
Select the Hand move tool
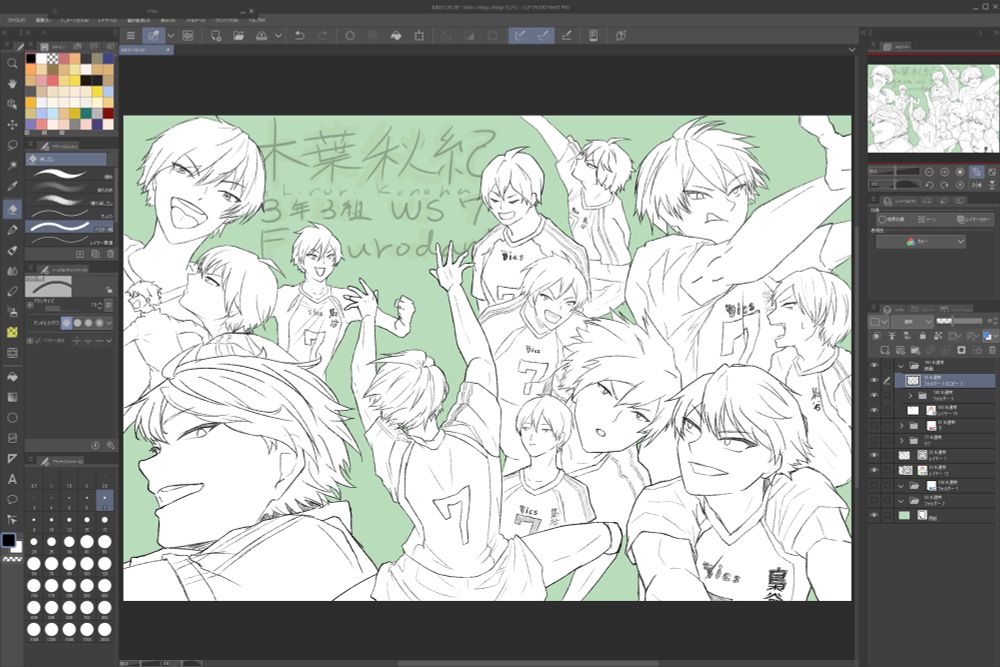click(x=12, y=84)
